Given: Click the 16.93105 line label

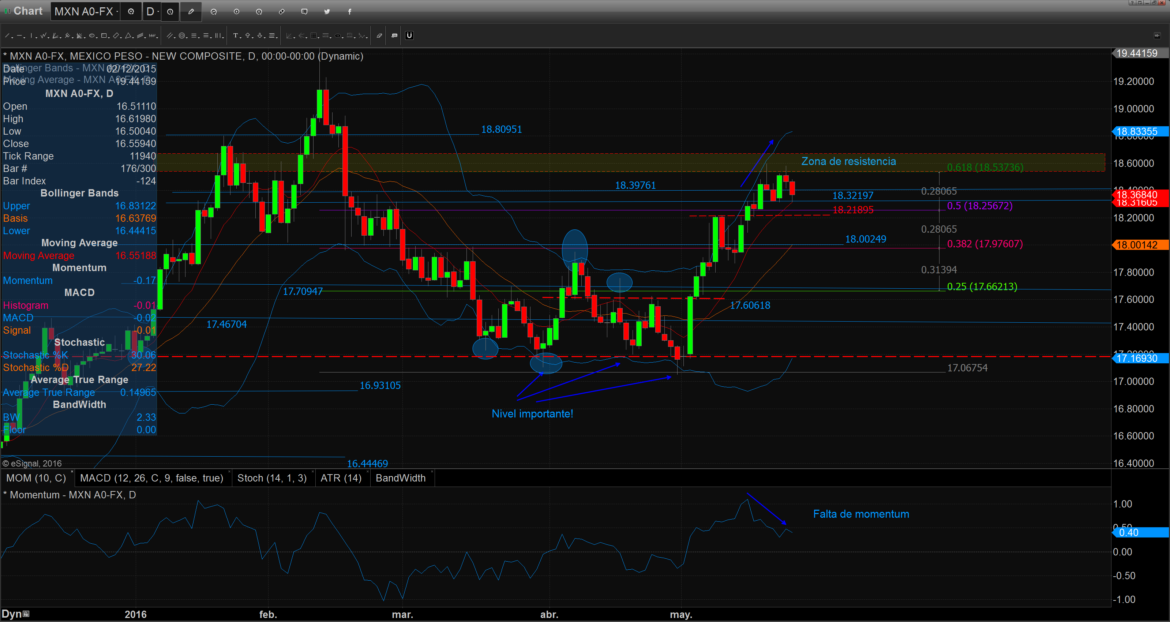Looking at the screenshot, I should [x=380, y=386].
